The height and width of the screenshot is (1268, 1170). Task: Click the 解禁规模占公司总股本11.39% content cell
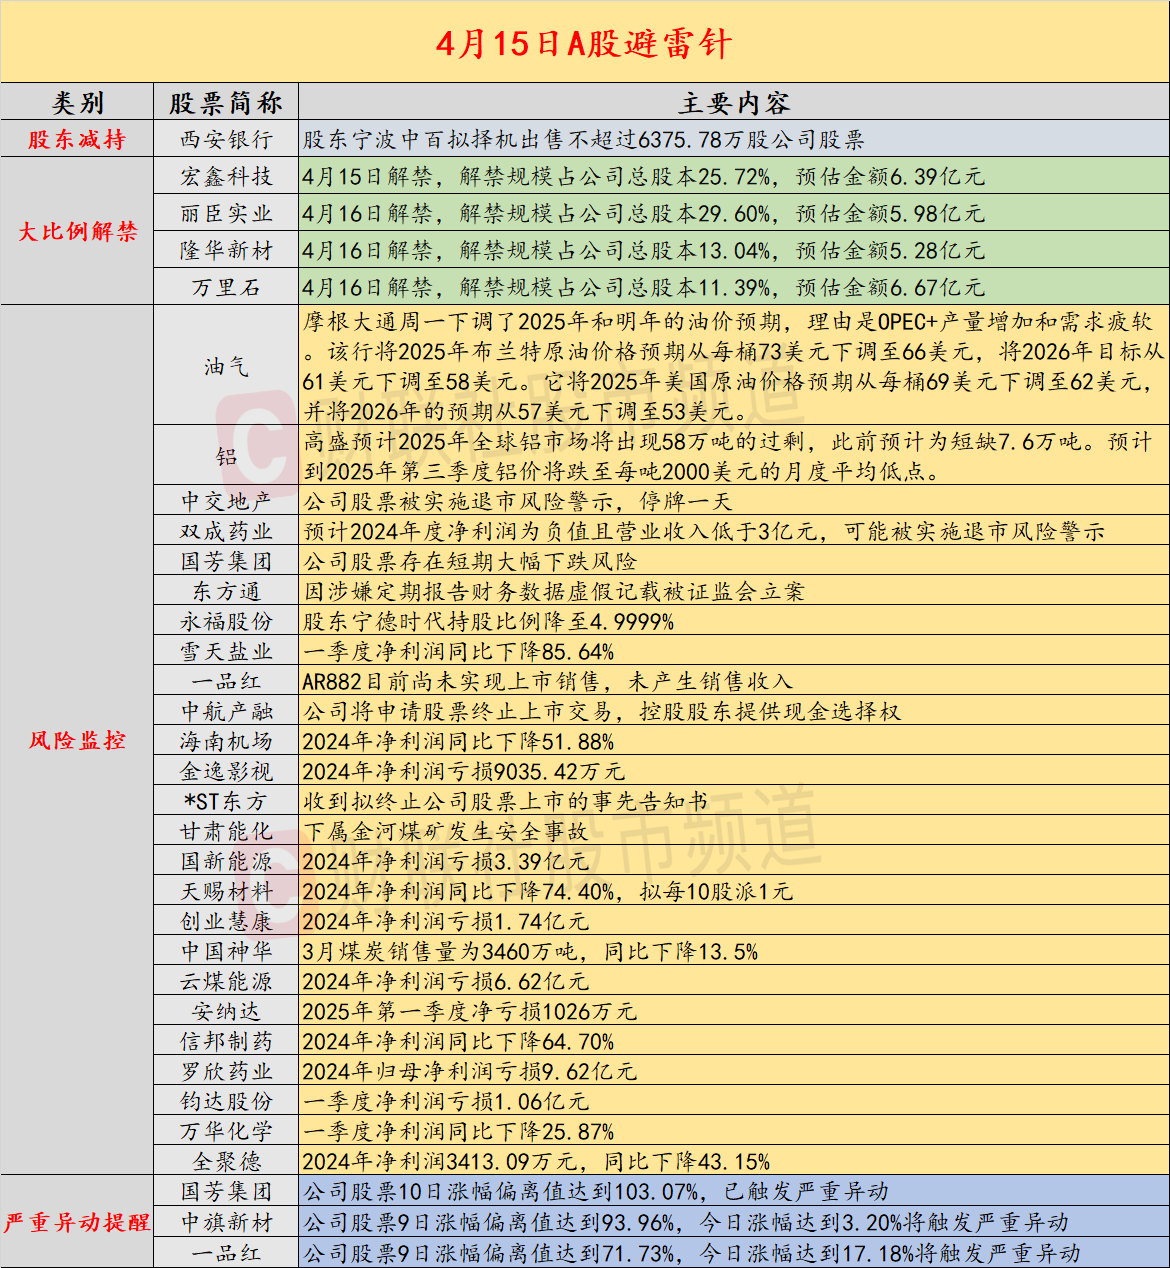(734, 287)
